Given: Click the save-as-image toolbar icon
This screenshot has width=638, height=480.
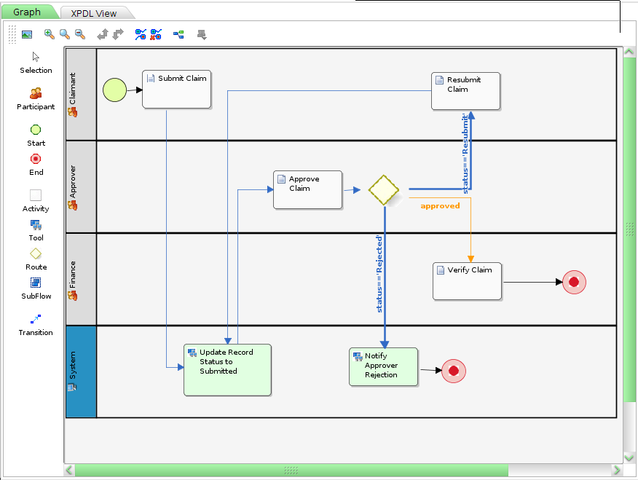Looking at the screenshot, I should tap(27, 35).
